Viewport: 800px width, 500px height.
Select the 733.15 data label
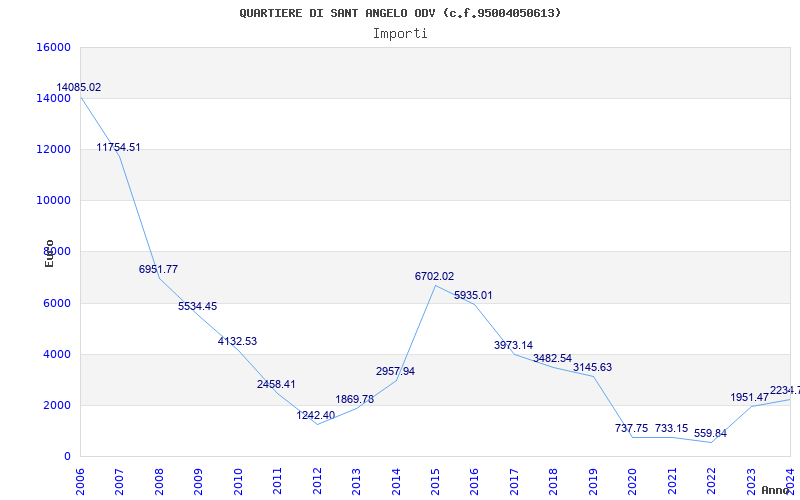click(x=671, y=429)
